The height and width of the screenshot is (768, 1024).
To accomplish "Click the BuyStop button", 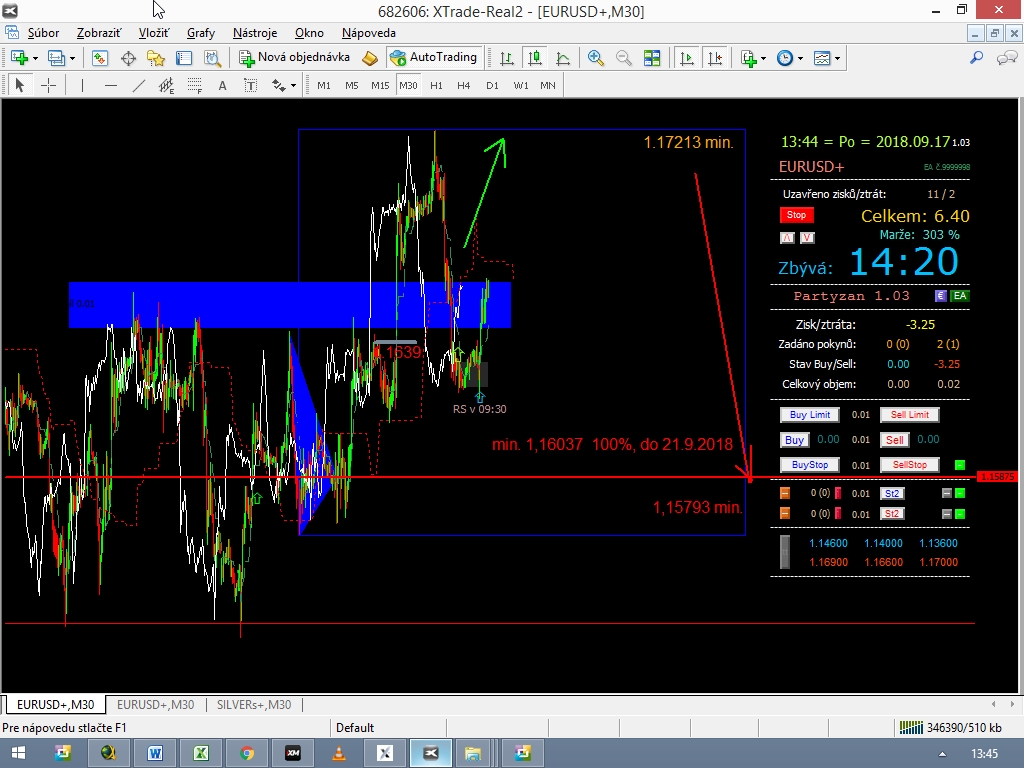I will pyautogui.click(x=810, y=465).
